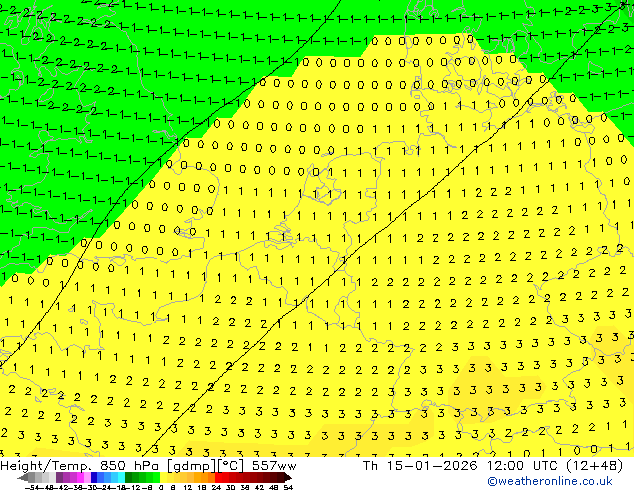
Task: Click the 54 legend scale label
Action: (x=288, y=487)
